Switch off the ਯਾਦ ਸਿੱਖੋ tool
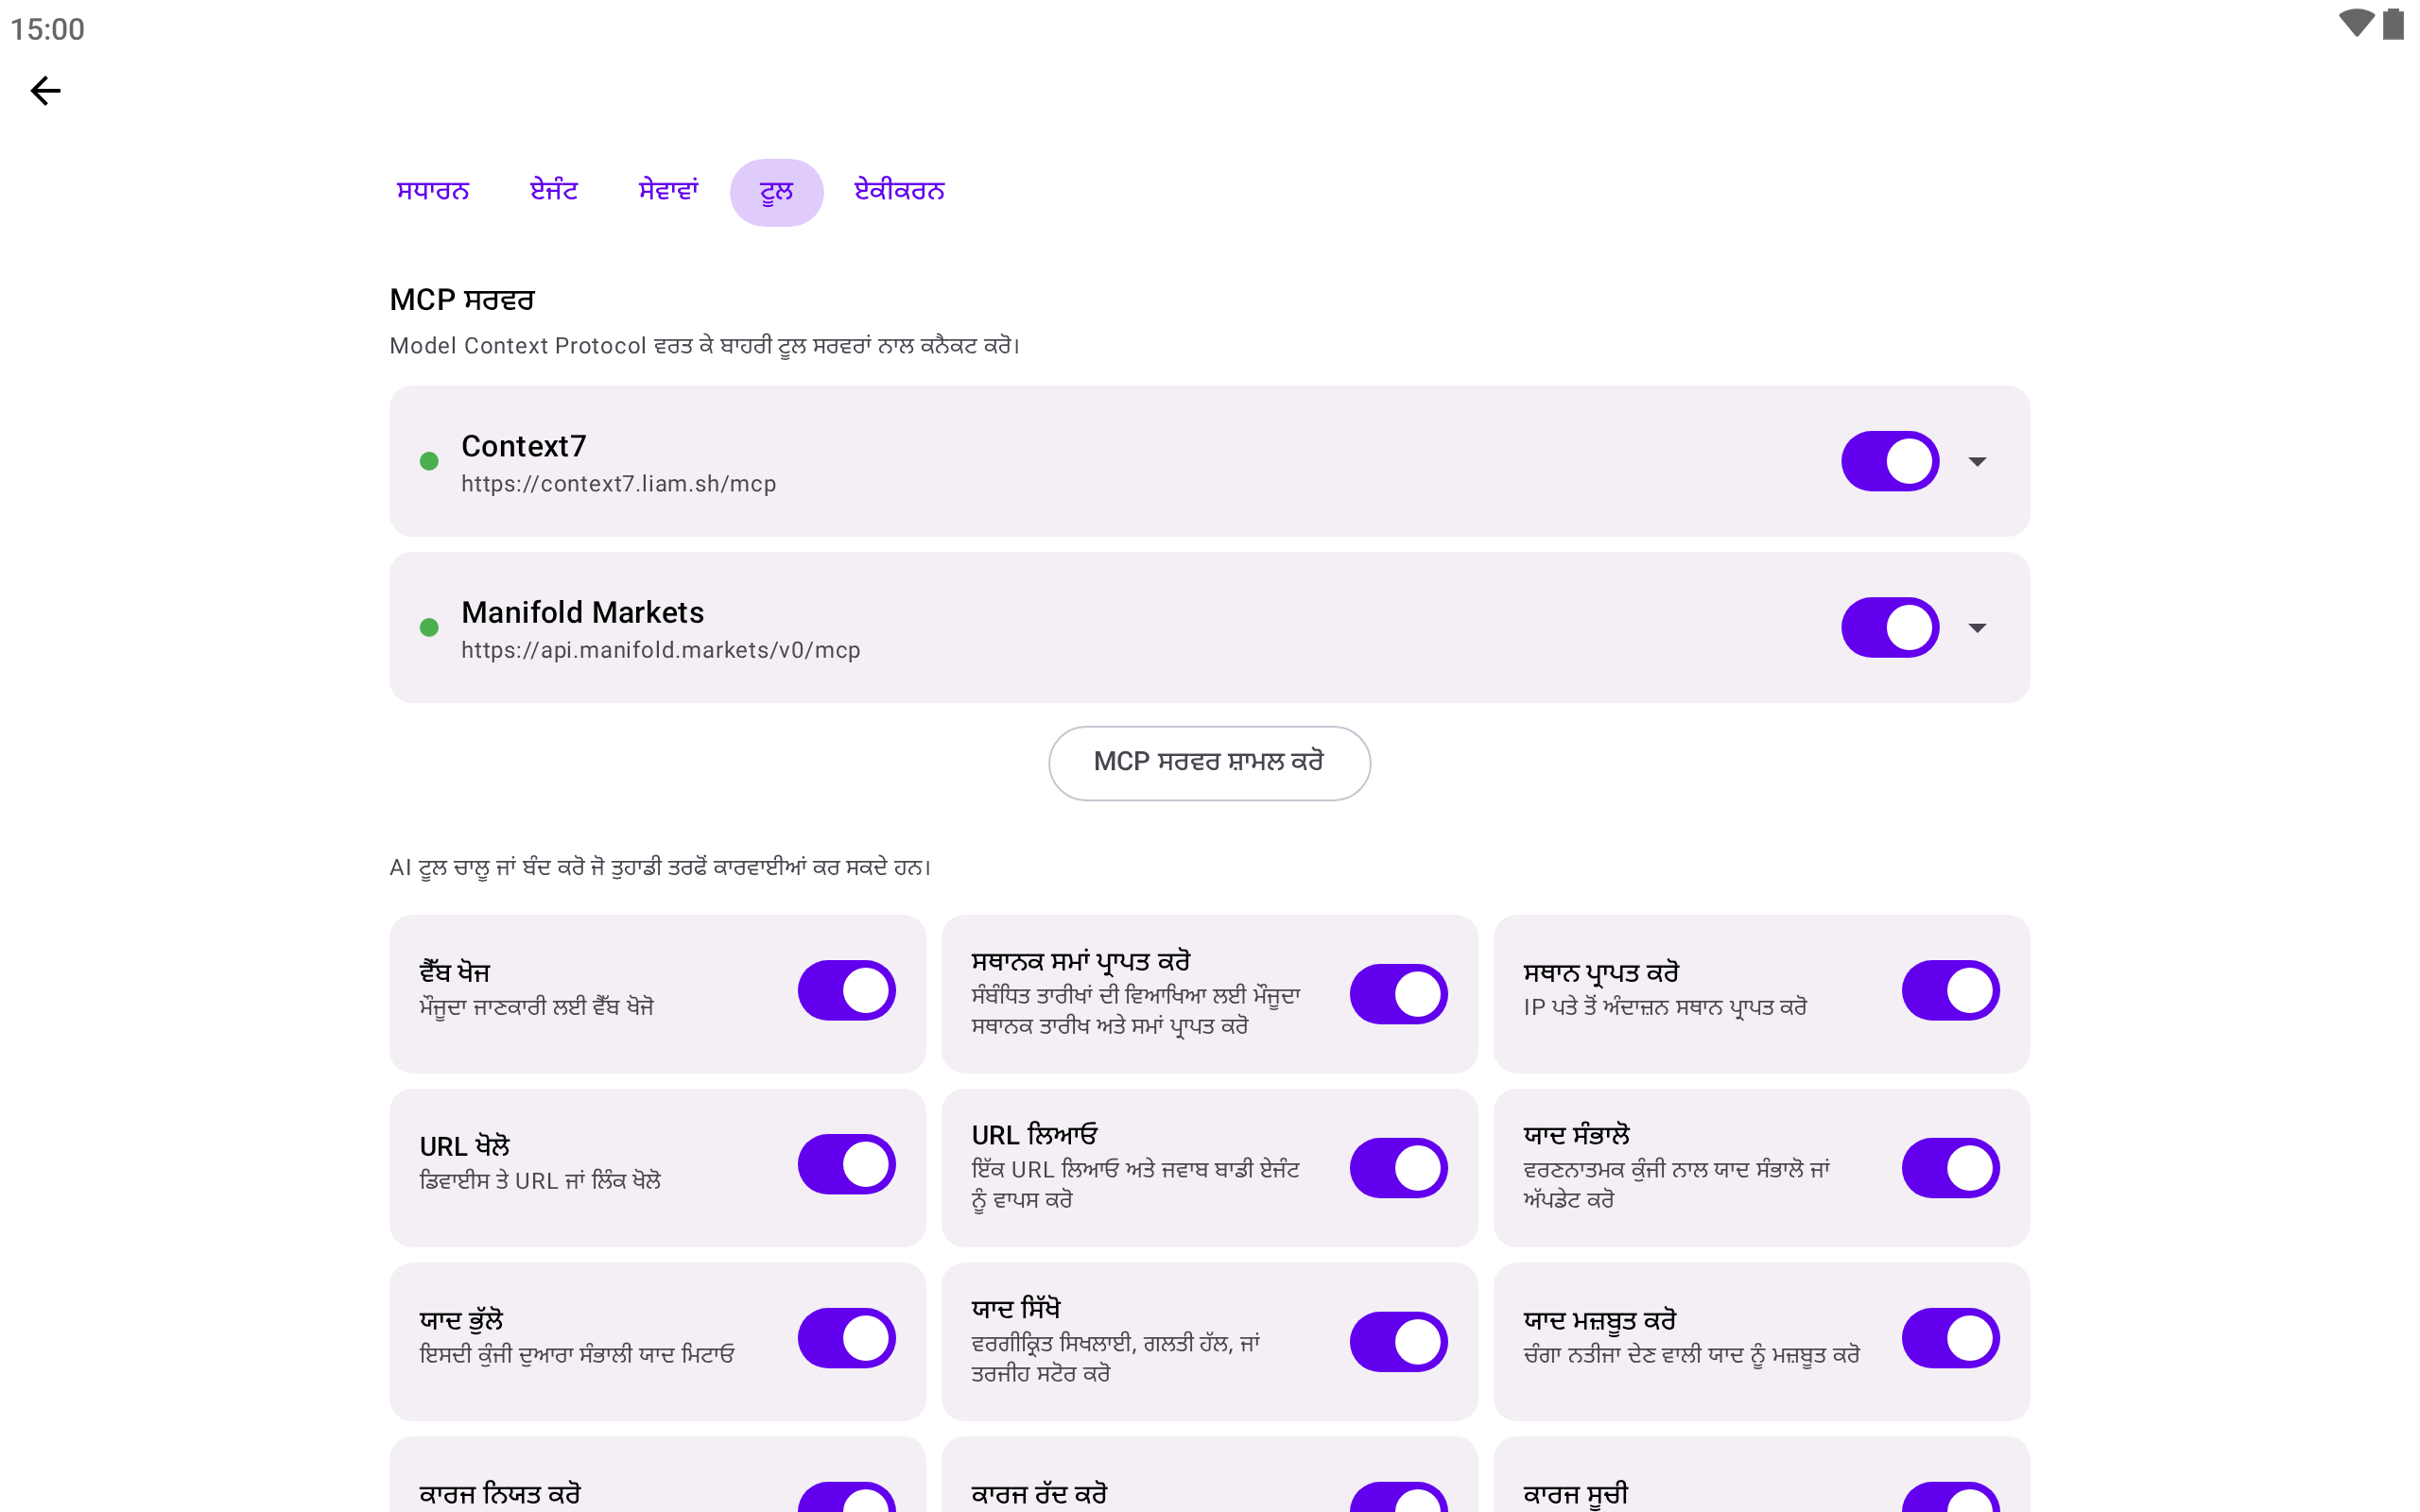 (1398, 1342)
